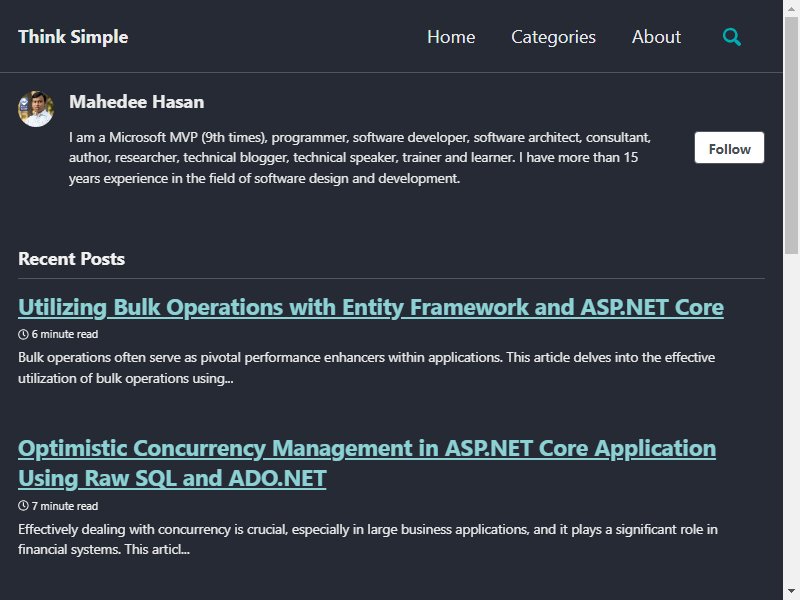Go to the Home menu item

click(451, 37)
